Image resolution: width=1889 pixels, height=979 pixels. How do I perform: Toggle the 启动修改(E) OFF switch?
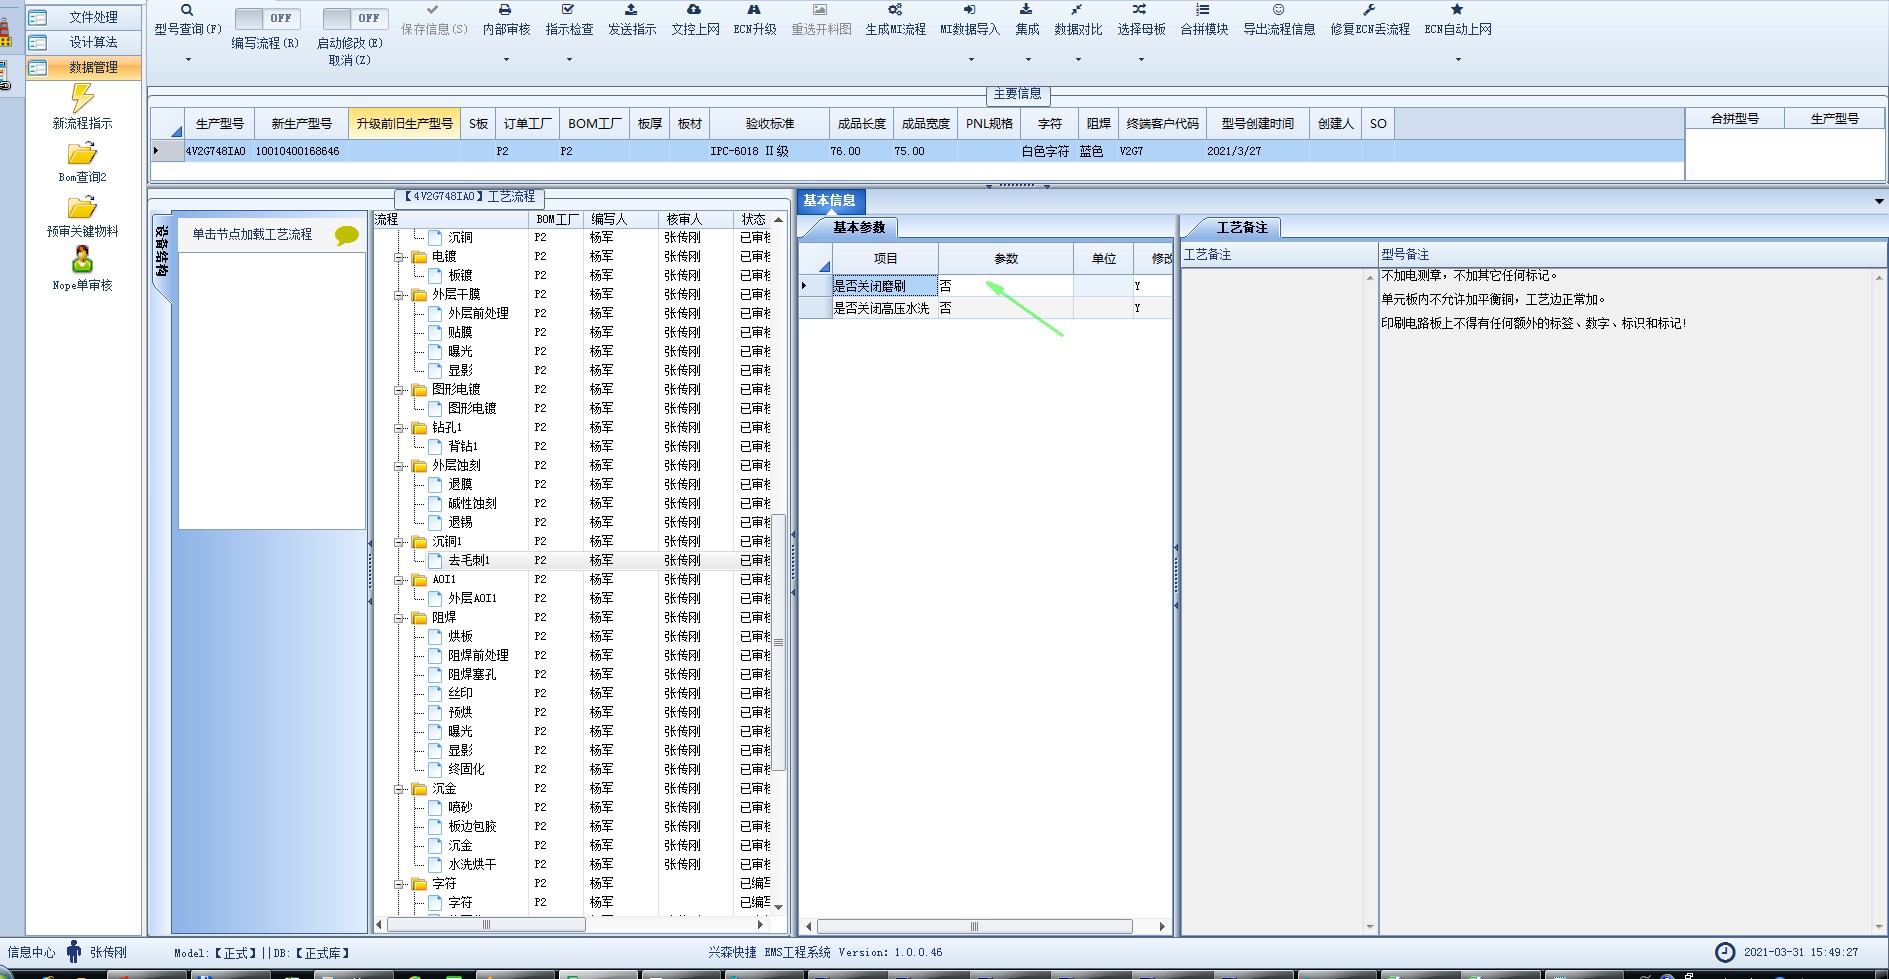(354, 18)
